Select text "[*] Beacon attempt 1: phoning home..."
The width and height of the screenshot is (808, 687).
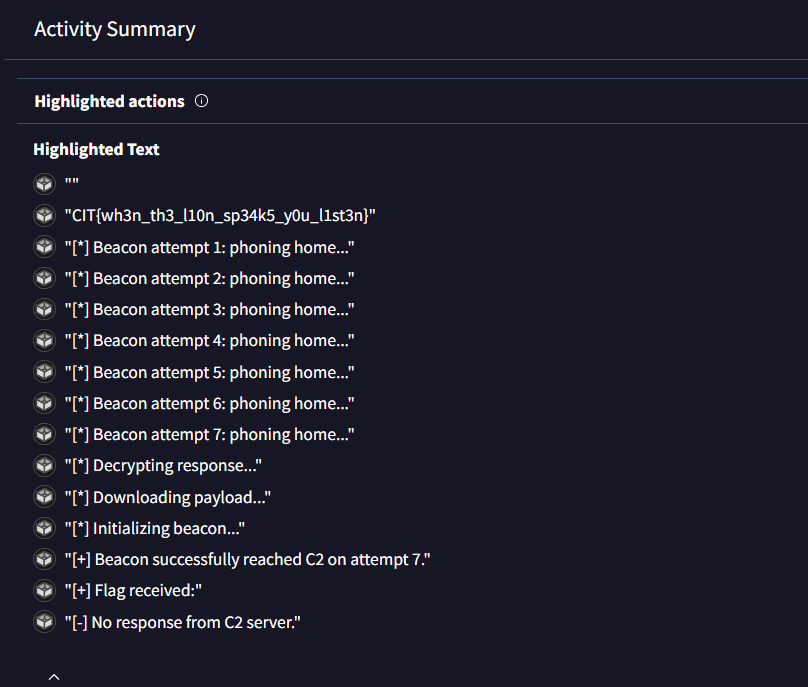pos(209,247)
